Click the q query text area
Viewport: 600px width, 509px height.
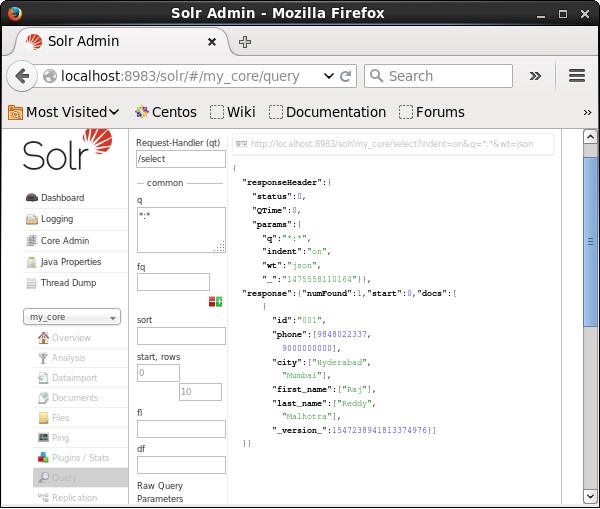(181, 230)
